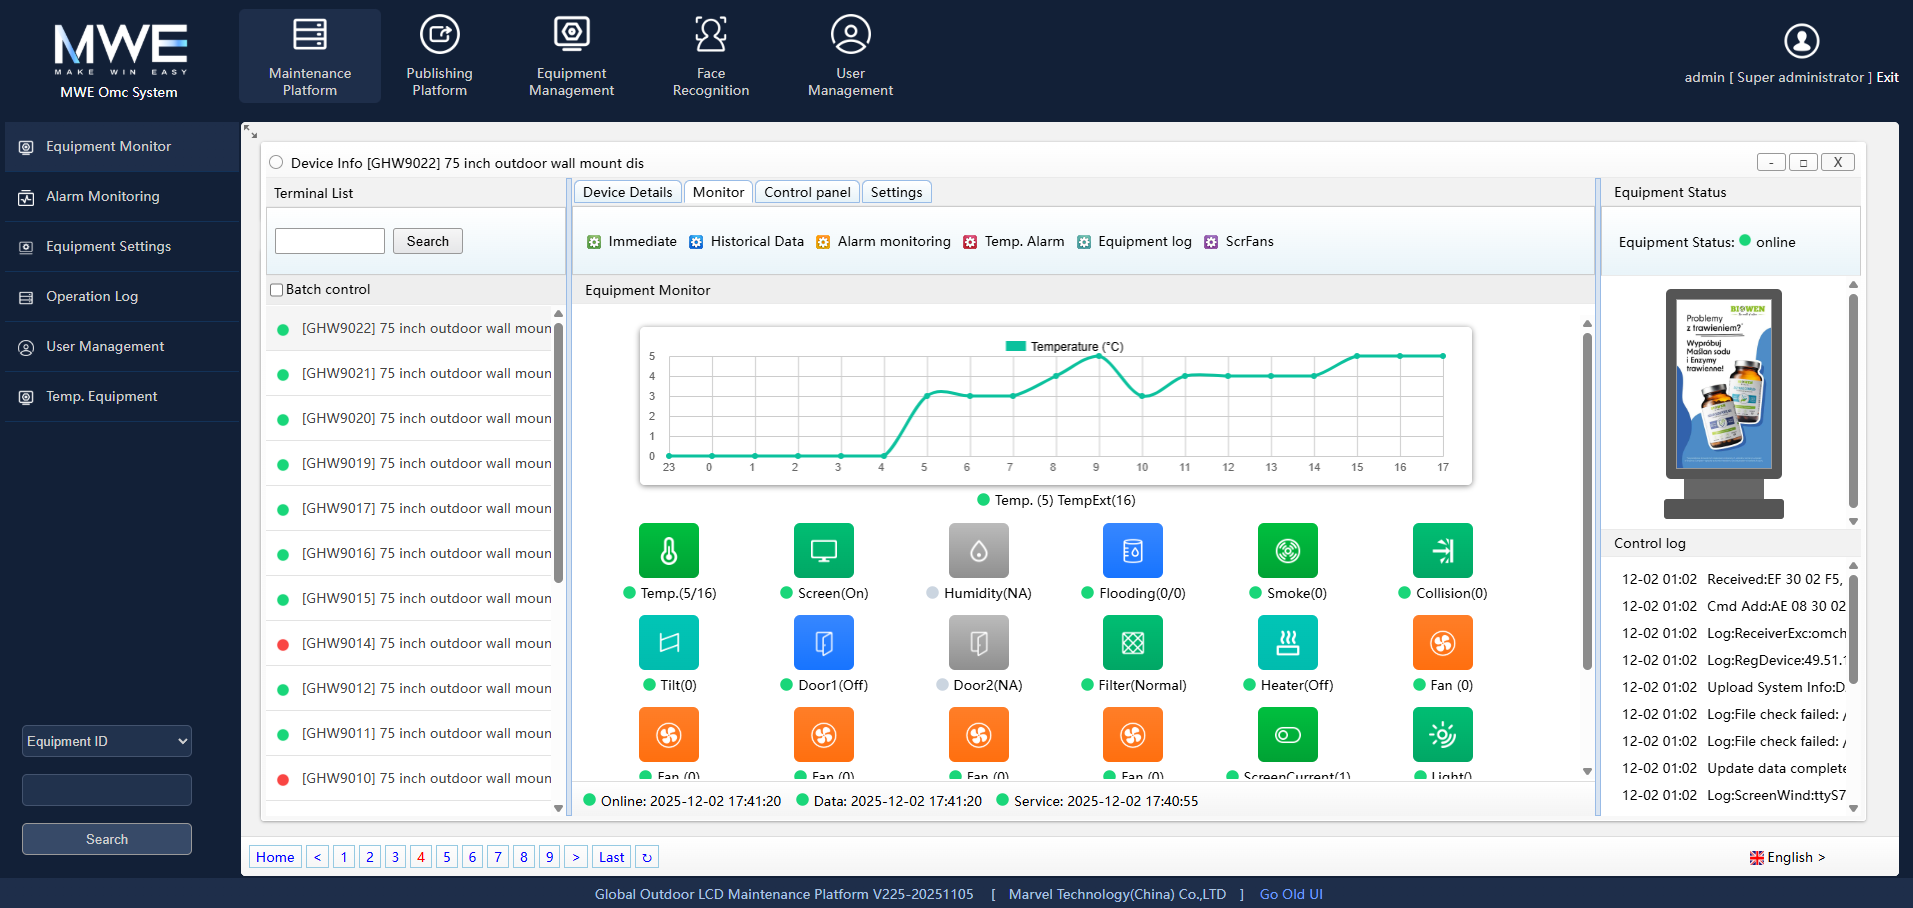Click the Temperature legend color swatch

(1015, 346)
